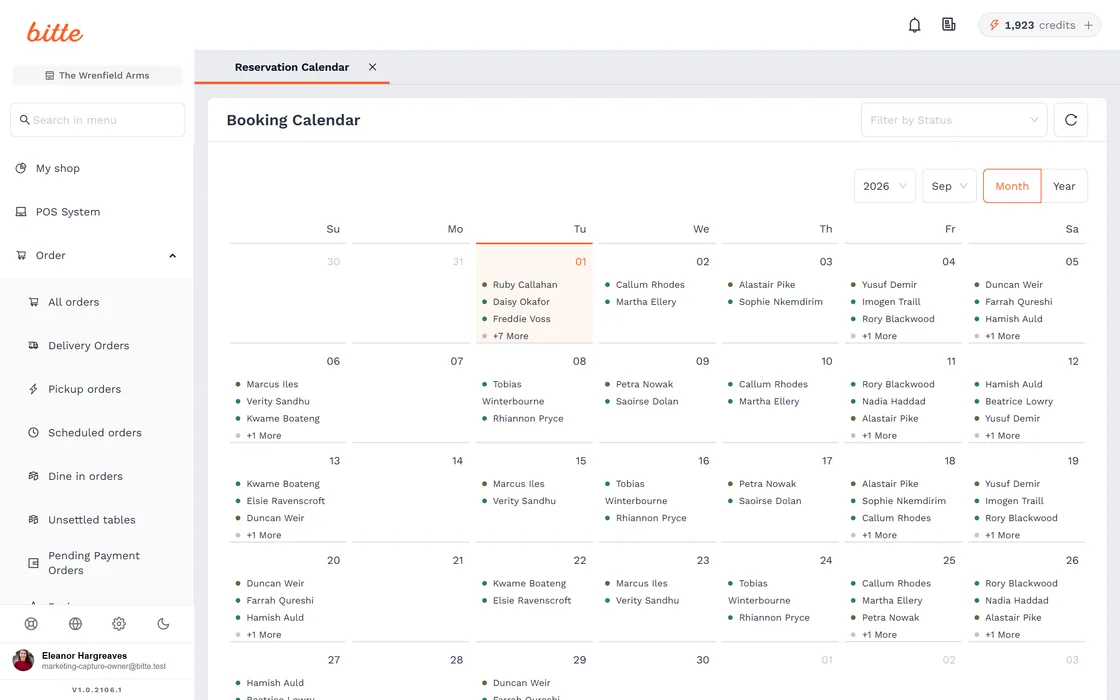The width and height of the screenshot is (1120, 700).
Task: Open the Sep month dropdown
Action: tap(949, 186)
